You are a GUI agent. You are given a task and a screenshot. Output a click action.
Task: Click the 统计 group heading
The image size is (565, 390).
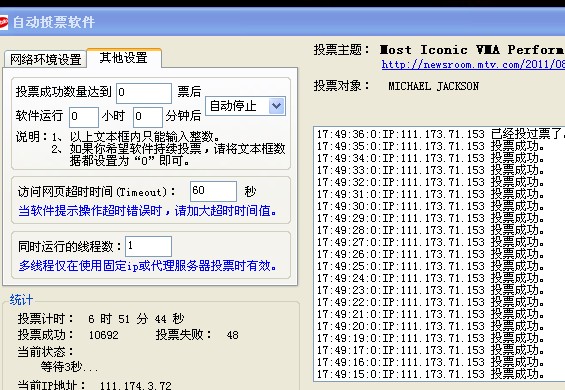click(x=21, y=300)
